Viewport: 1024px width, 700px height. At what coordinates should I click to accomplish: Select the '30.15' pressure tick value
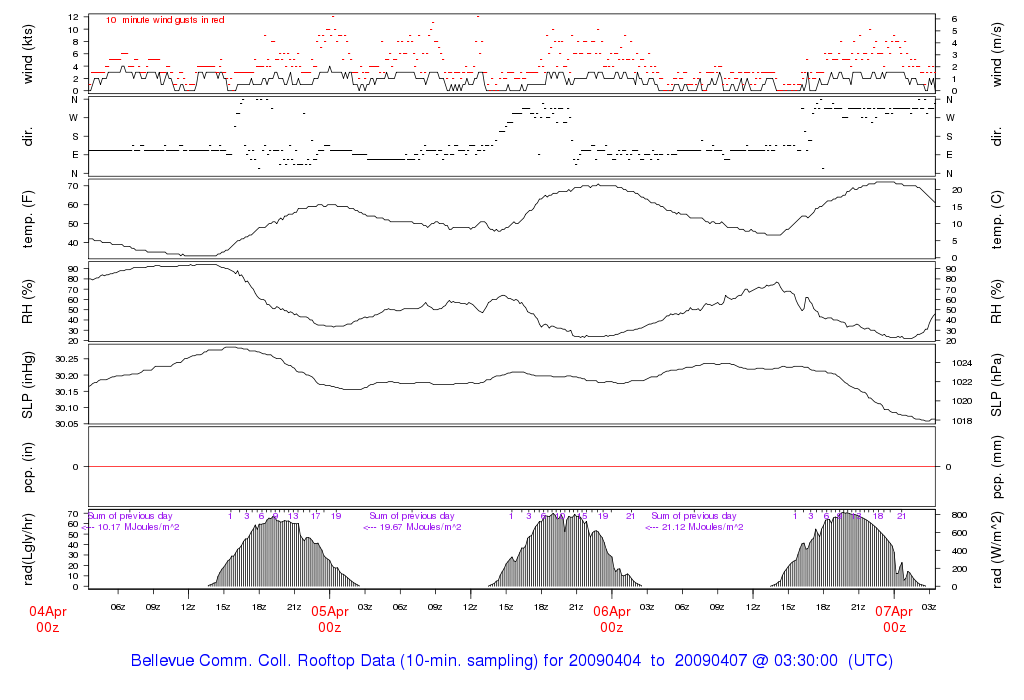click(x=67, y=392)
